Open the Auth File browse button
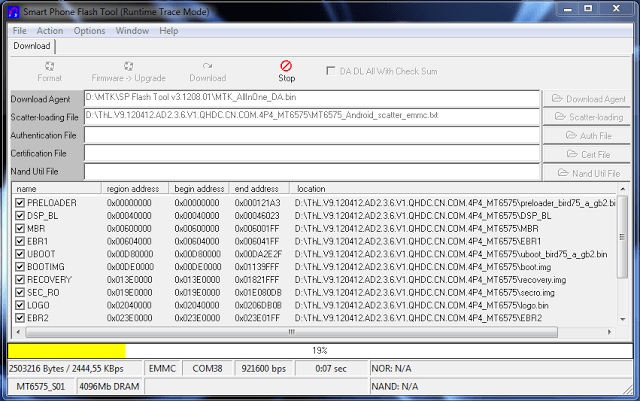640x402 pixels. 588,135
